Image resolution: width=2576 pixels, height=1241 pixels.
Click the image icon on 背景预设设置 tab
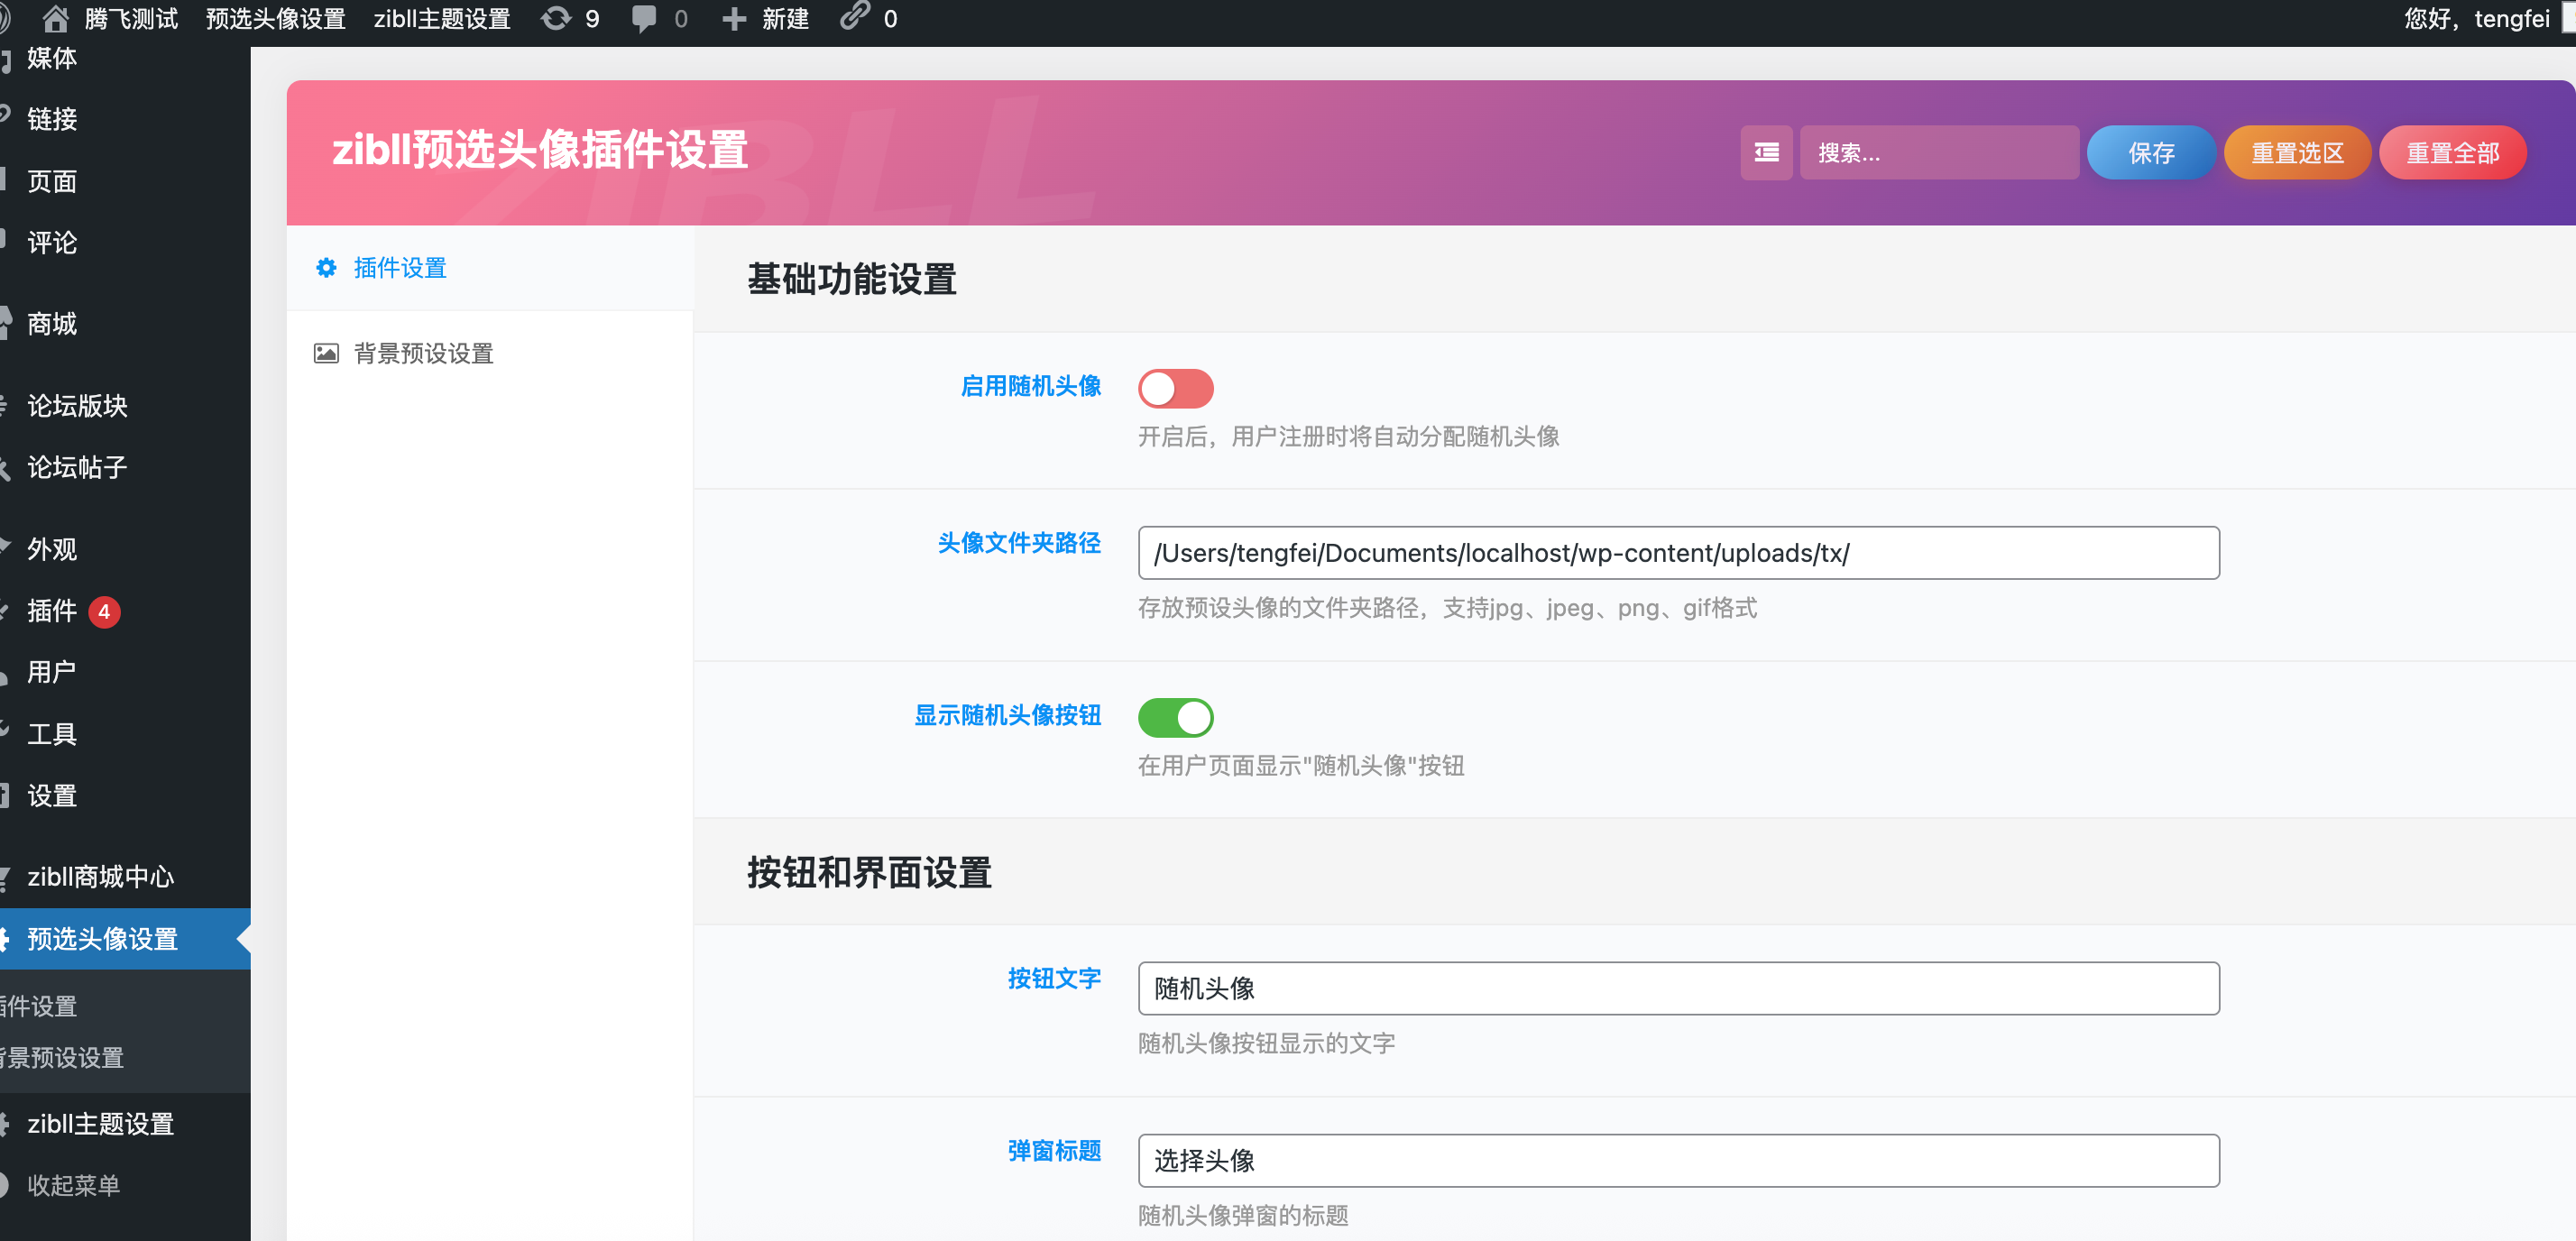tap(326, 353)
